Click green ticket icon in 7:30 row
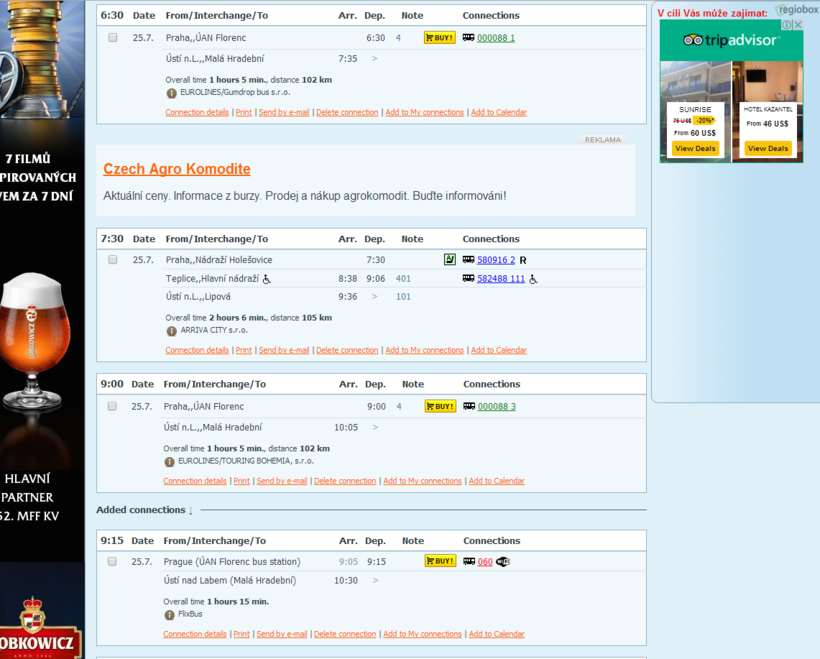 [450, 260]
